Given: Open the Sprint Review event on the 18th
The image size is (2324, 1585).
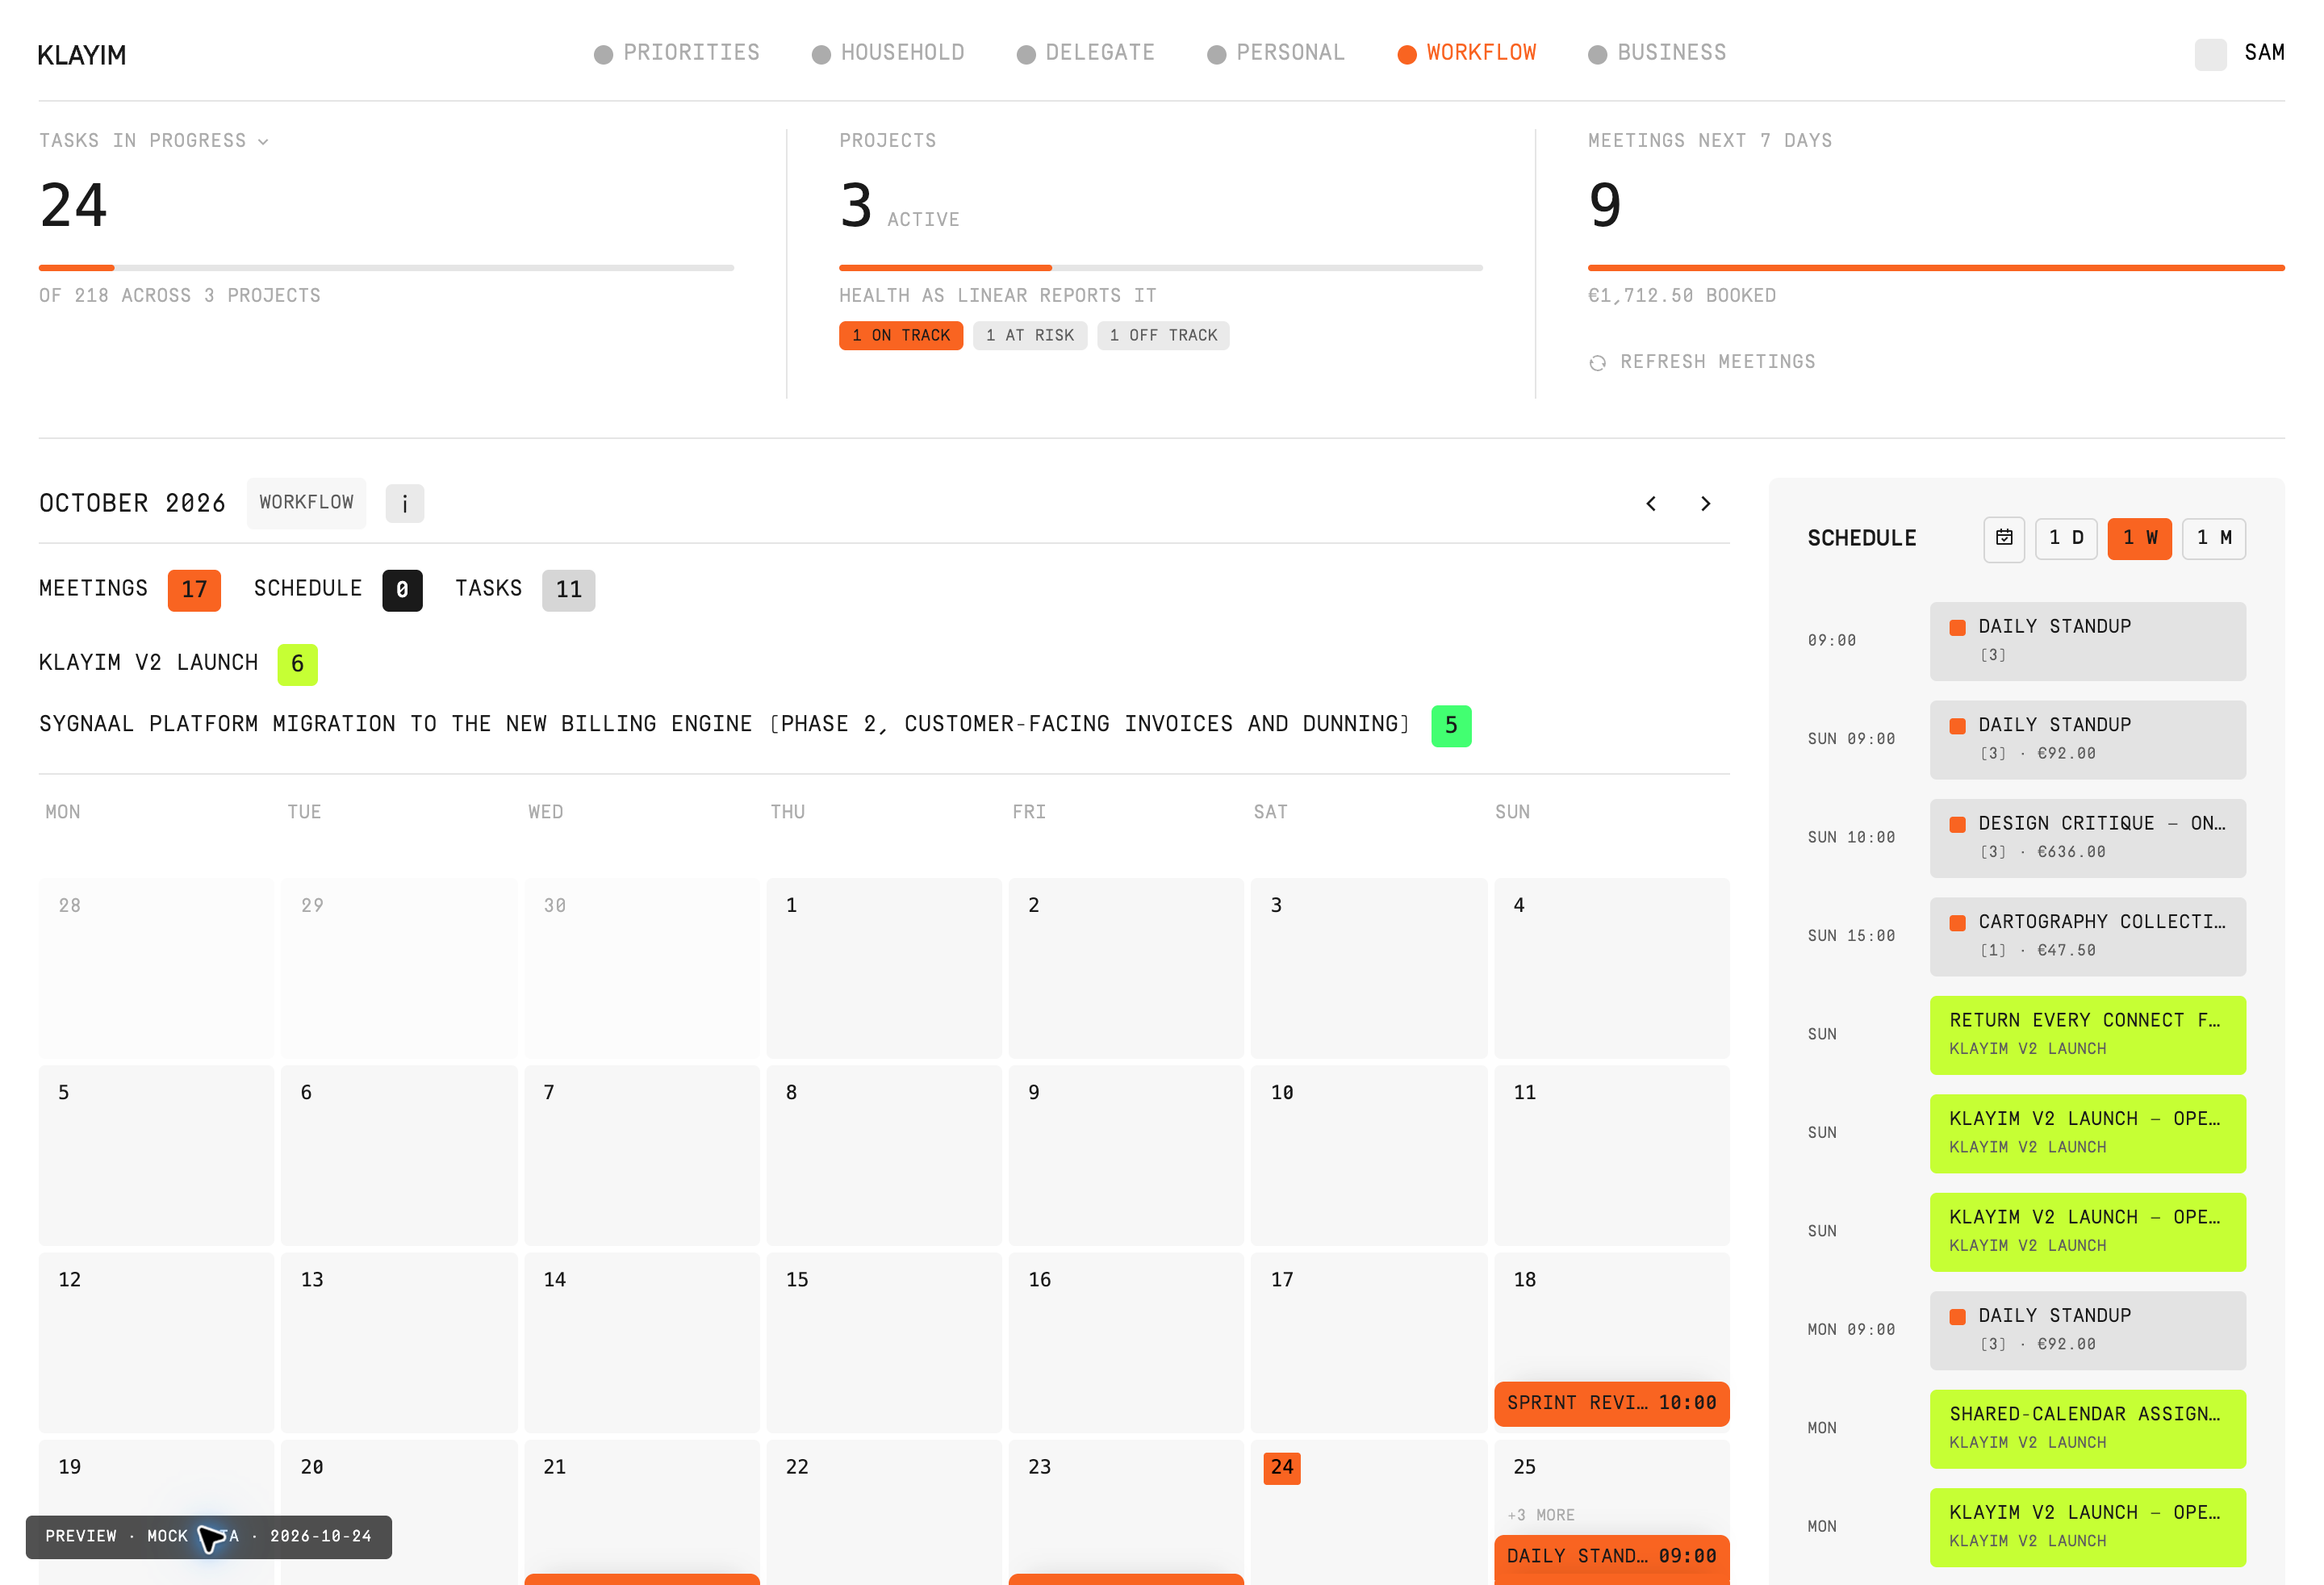Looking at the screenshot, I should [1611, 1403].
